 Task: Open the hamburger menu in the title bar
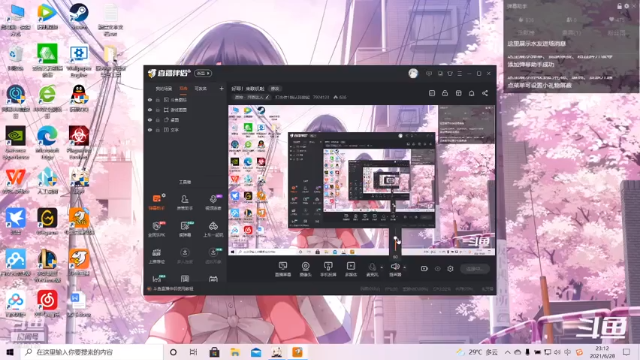460,73
